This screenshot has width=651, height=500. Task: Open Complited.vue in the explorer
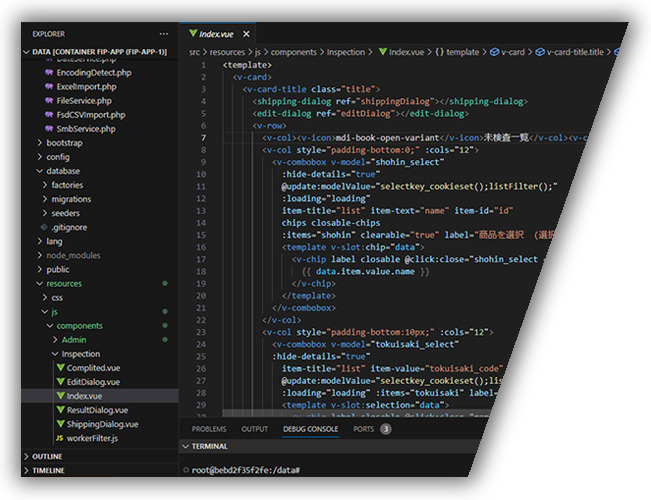[x=93, y=368]
